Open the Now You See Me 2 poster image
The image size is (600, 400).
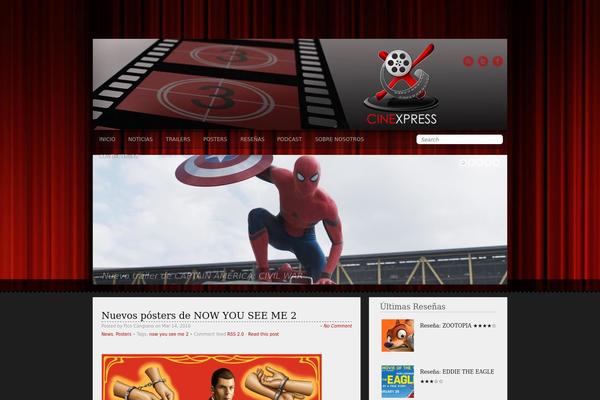point(212,377)
